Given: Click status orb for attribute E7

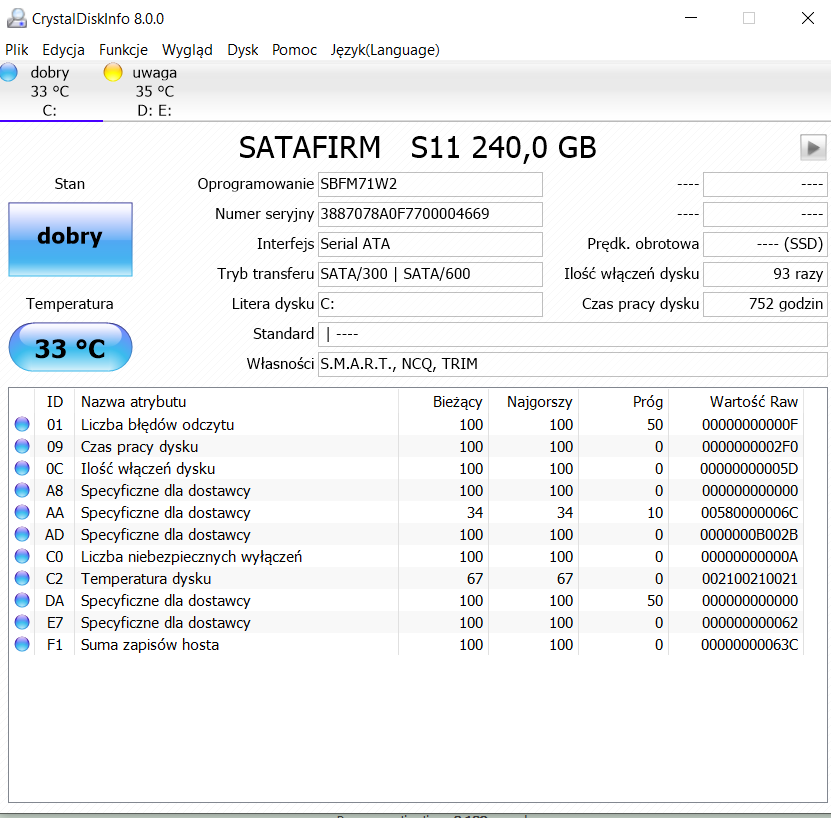Looking at the screenshot, I should click(22, 622).
